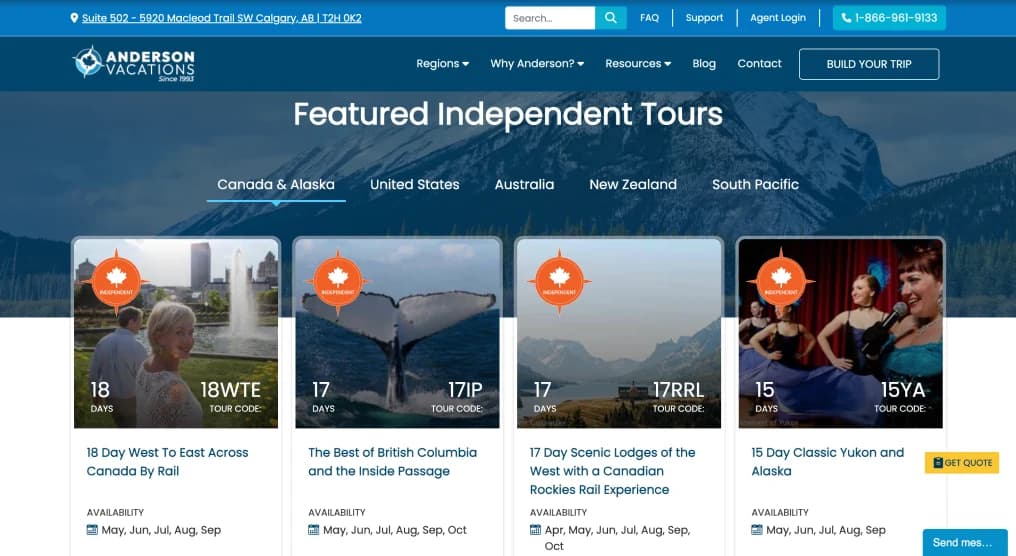The height and width of the screenshot is (556, 1016).
Task: Open 17 Day Scenic Lodges of the West link
Action: pyautogui.click(x=612, y=471)
